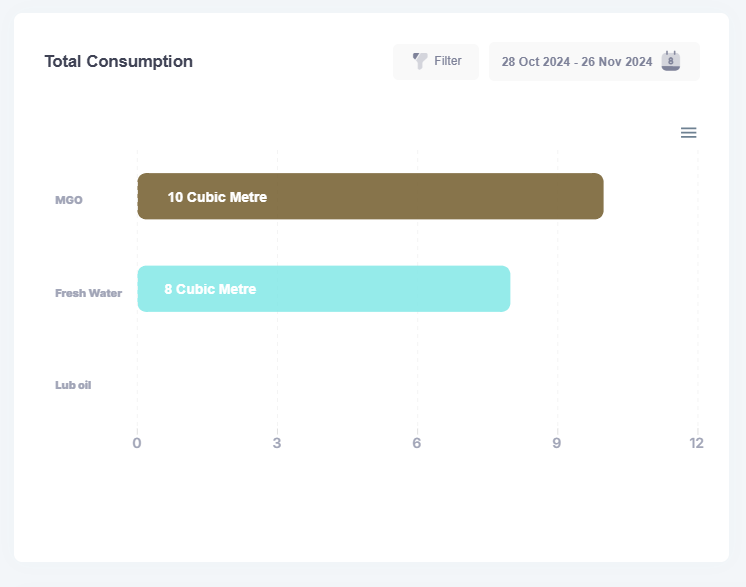
Task: Click the calendar icon in date range
Action: (671, 61)
